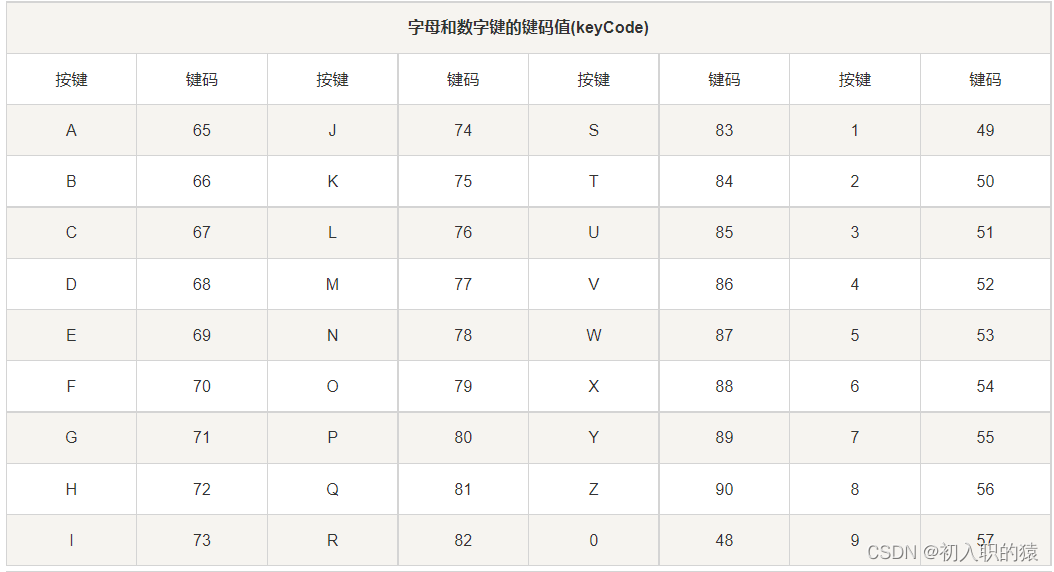Screen dimensions: 1054x572
Task: Select key code 75
Action: click(x=463, y=181)
